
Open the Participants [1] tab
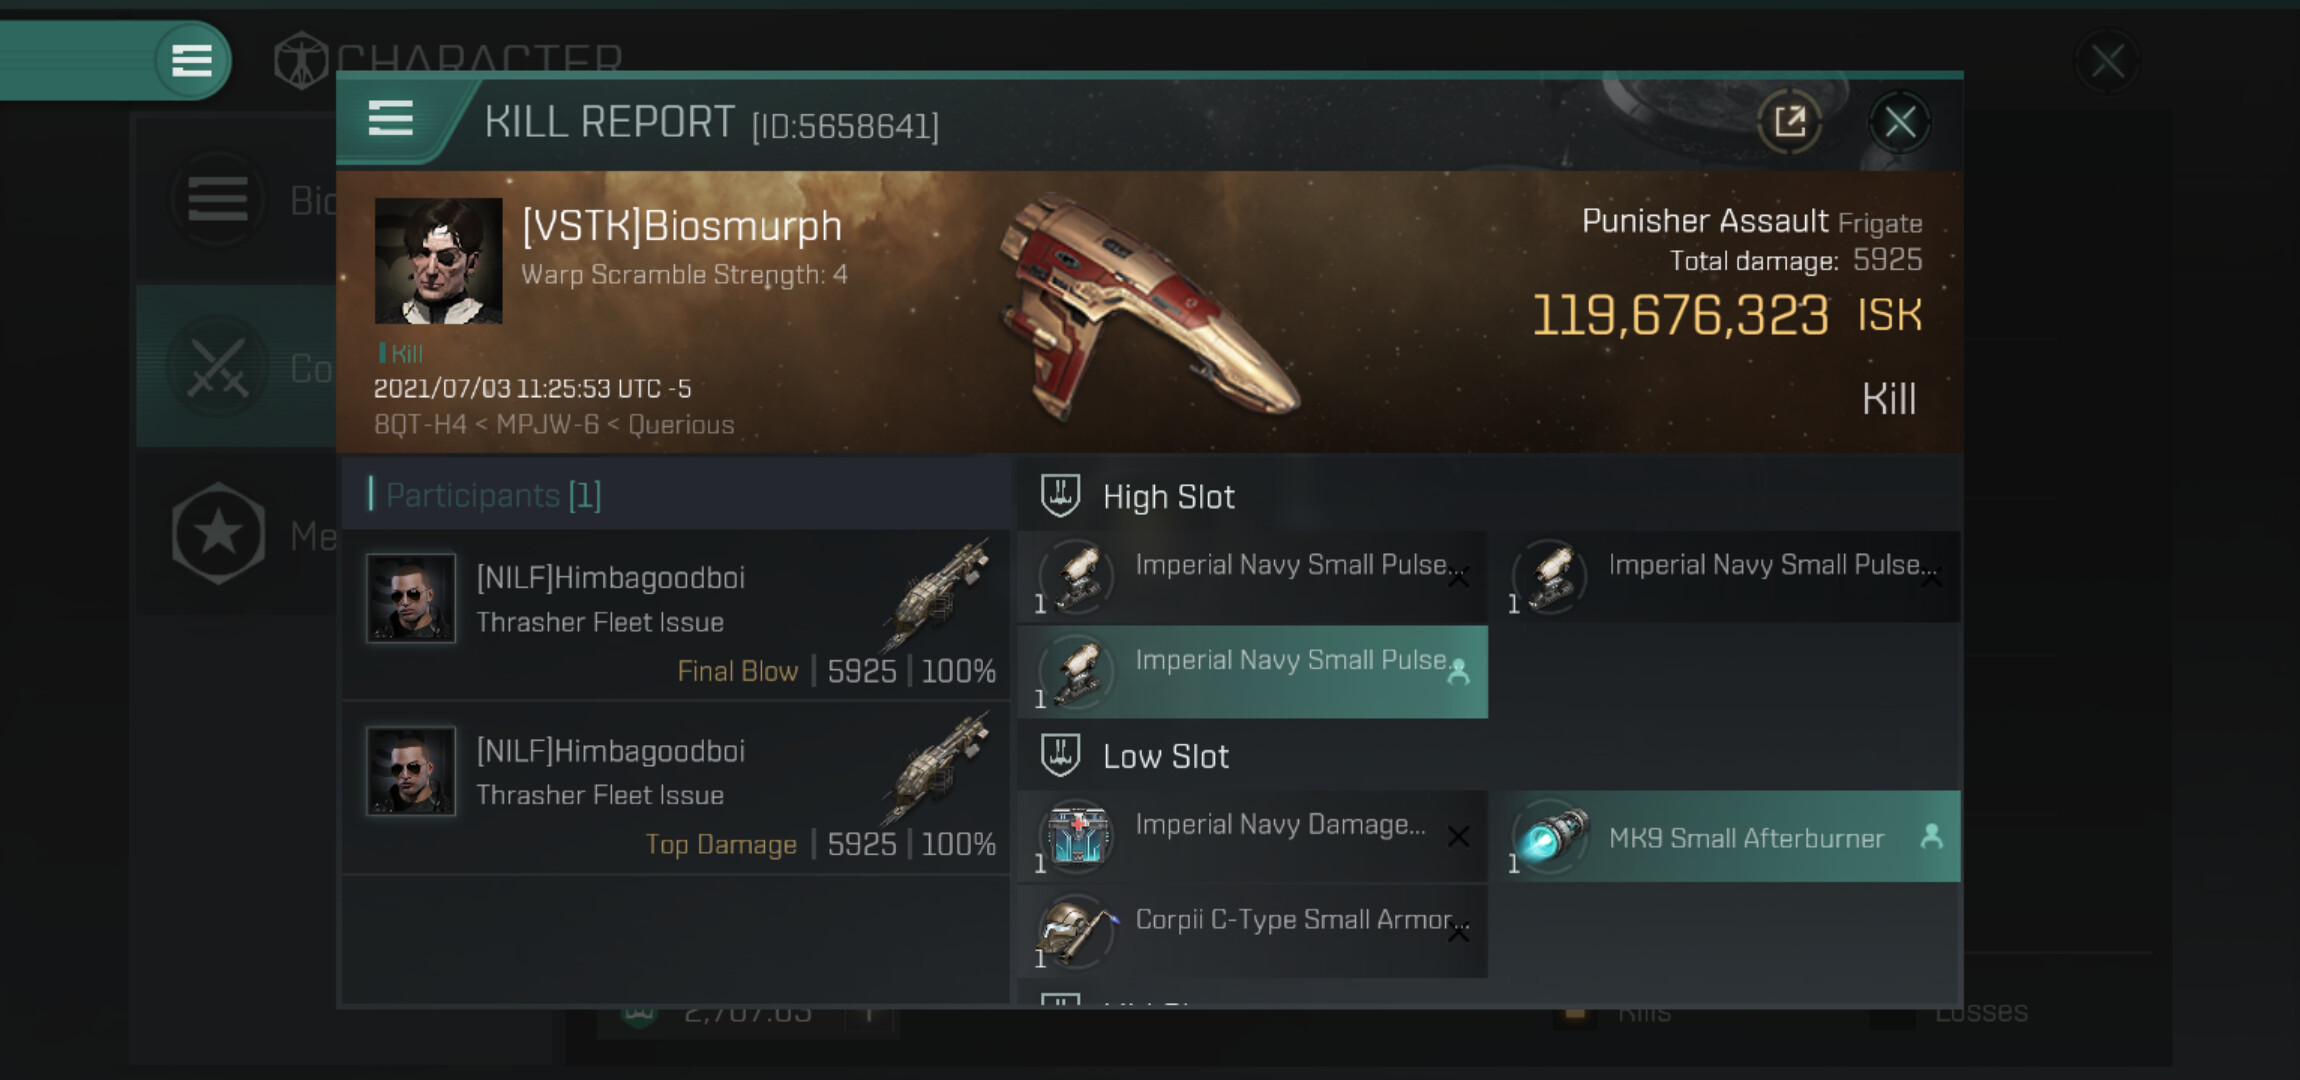[492, 495]
